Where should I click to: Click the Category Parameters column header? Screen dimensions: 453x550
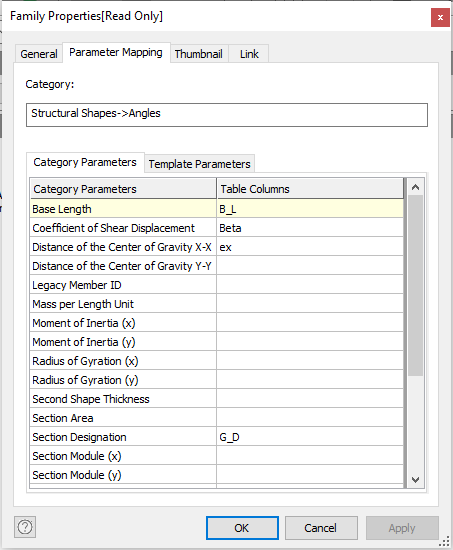(x=123, y=189)
